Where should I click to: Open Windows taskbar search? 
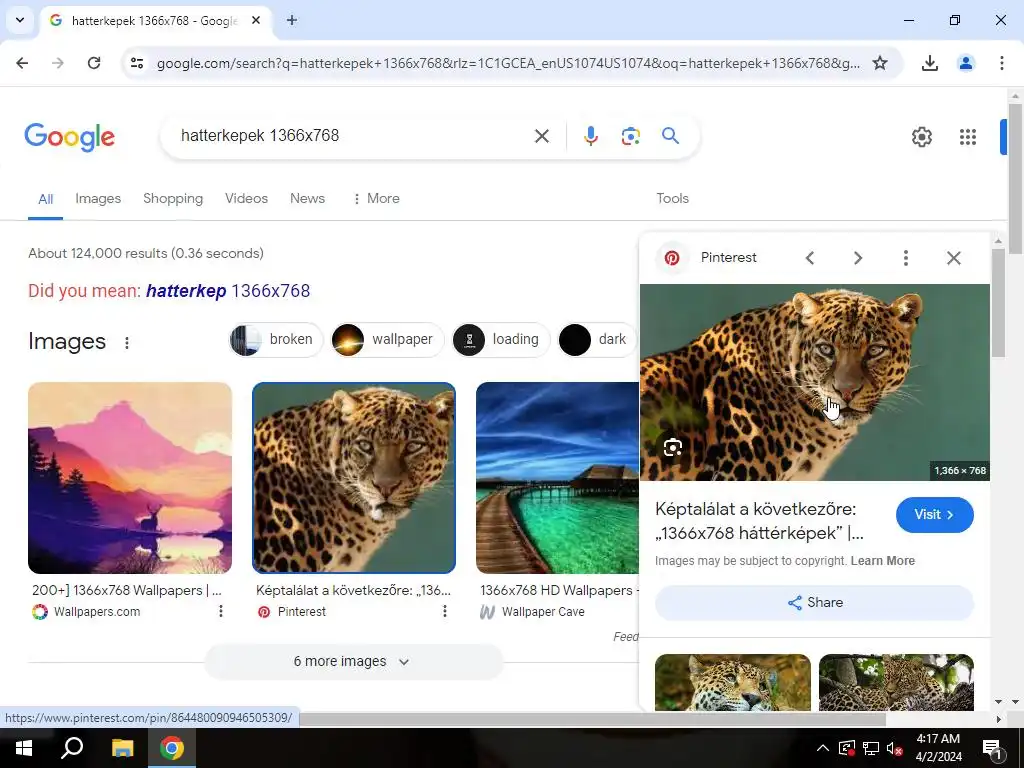(72, 748)
